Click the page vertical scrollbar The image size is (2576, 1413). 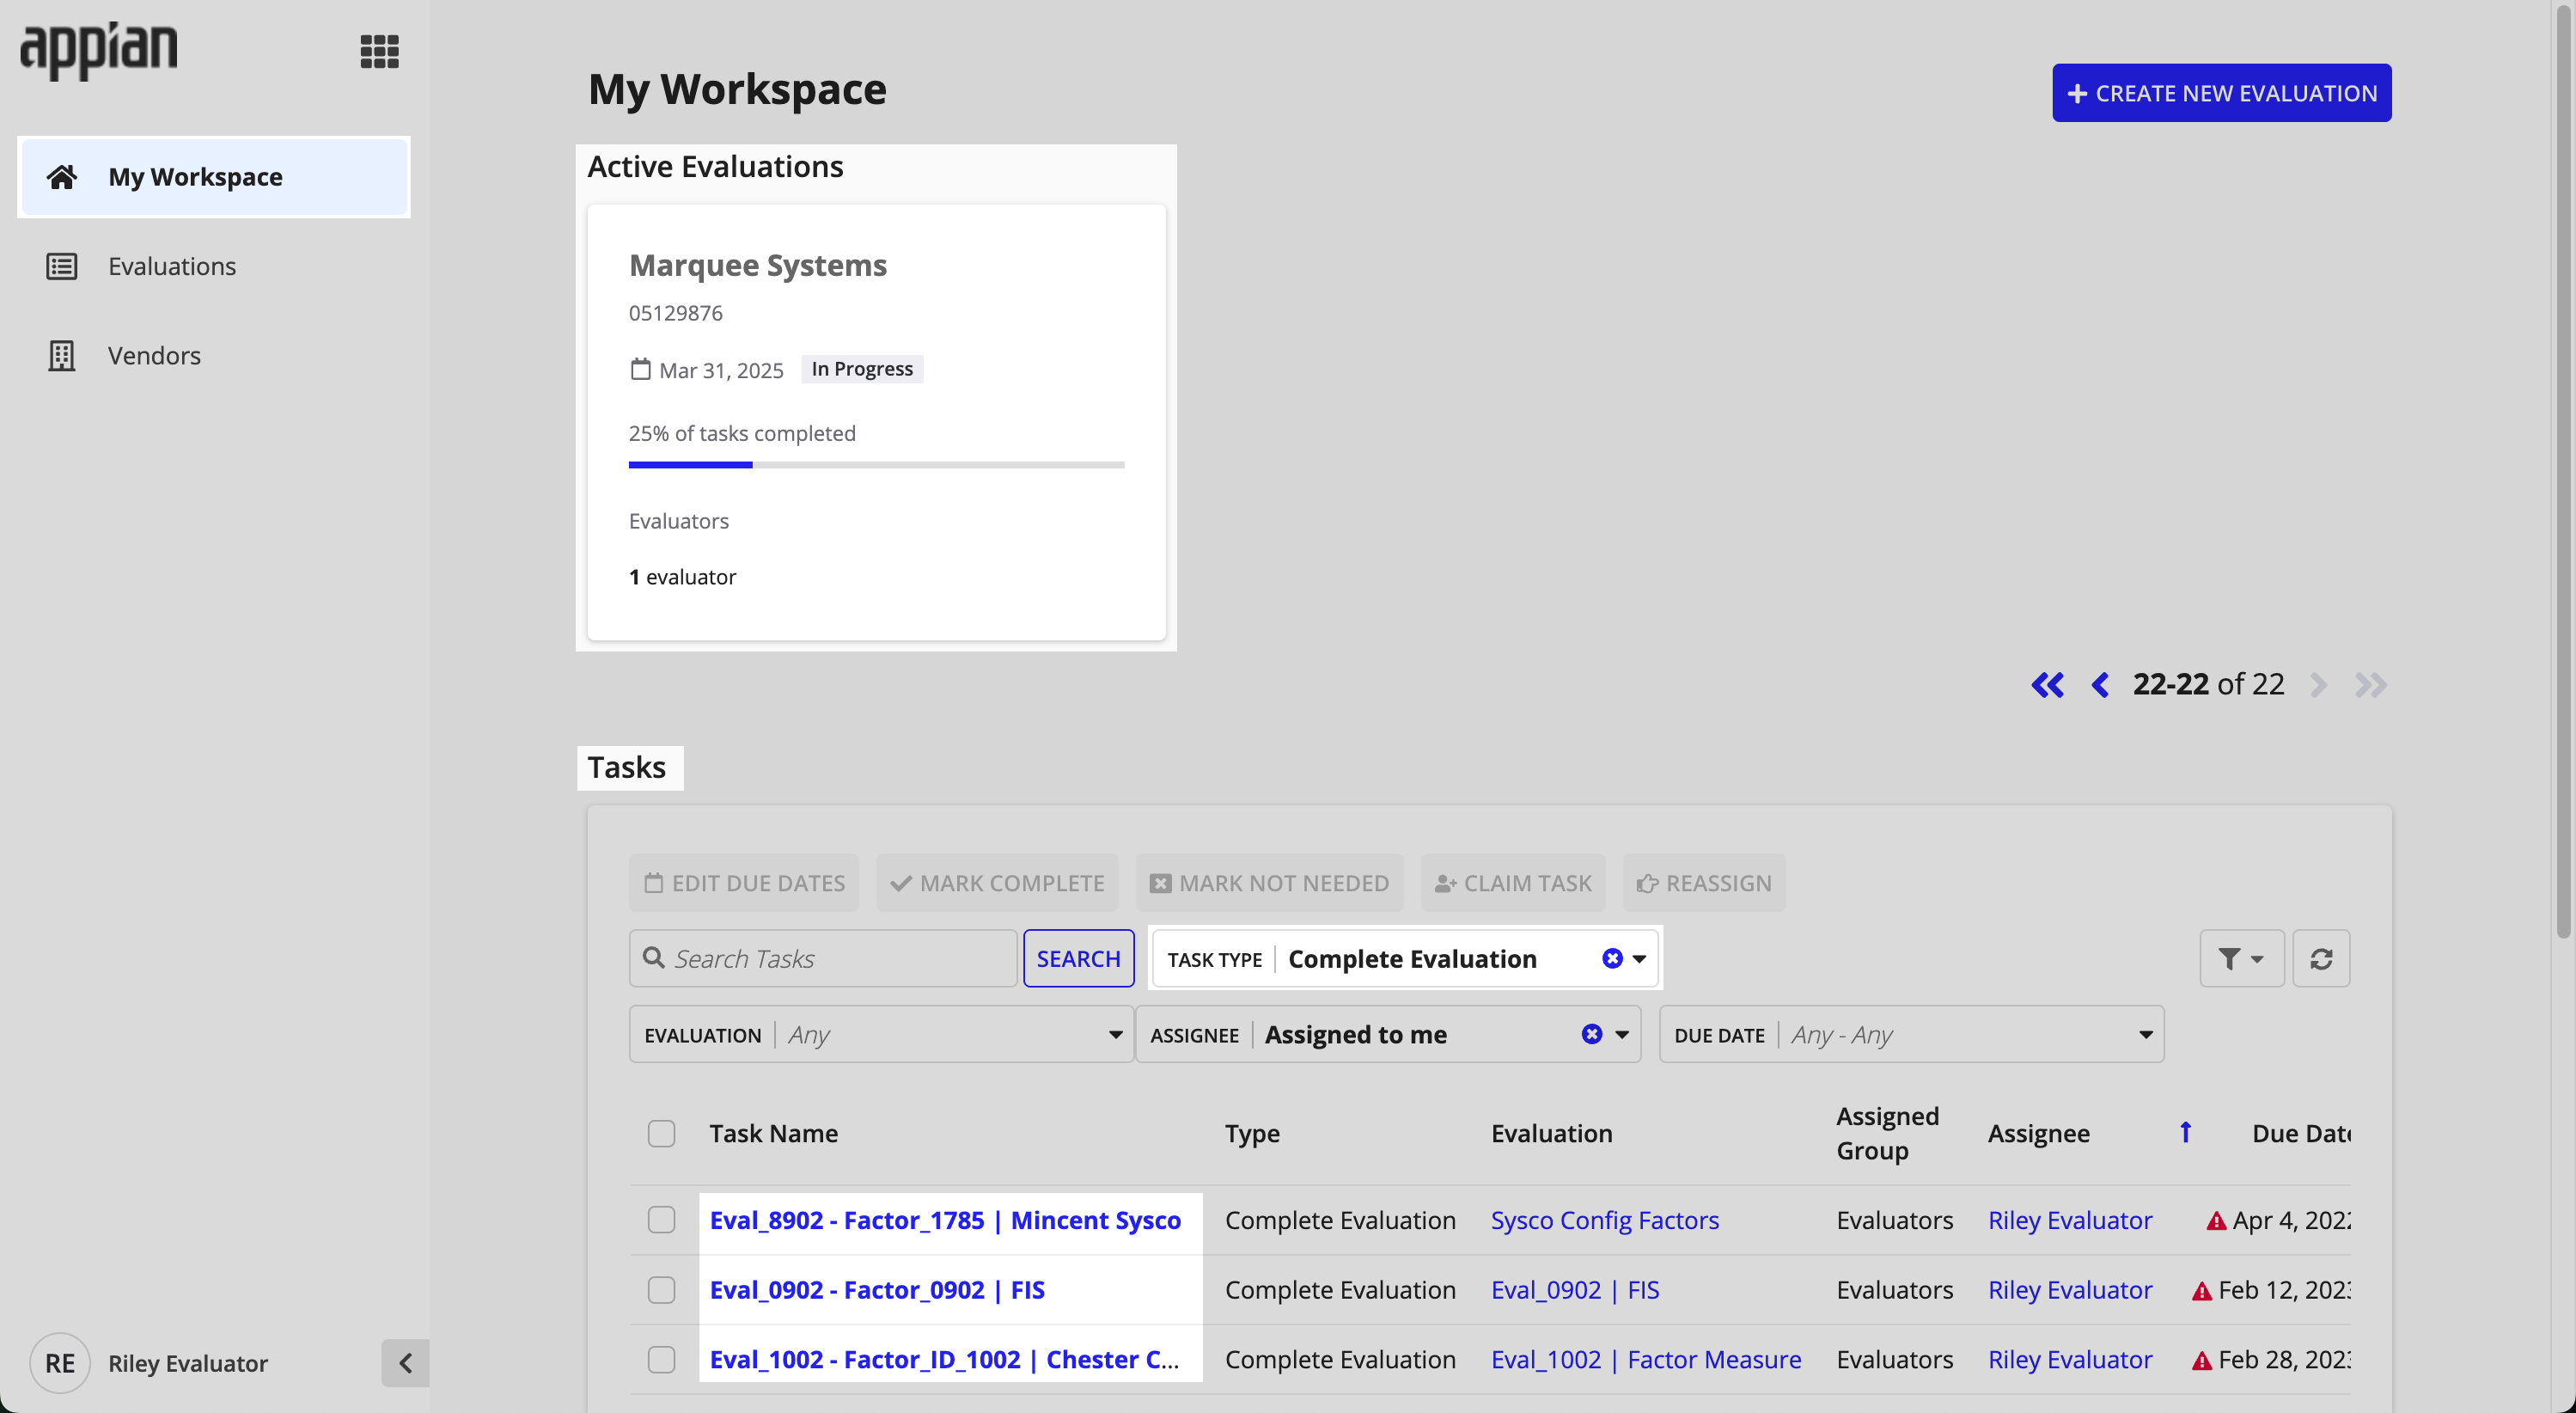2562,470
